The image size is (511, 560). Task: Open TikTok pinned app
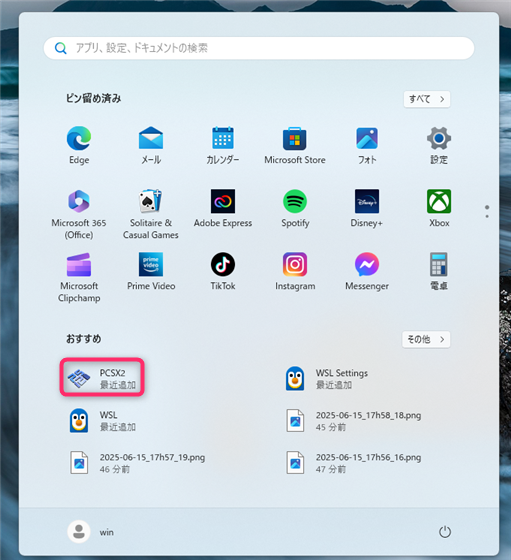click(223, 271)
